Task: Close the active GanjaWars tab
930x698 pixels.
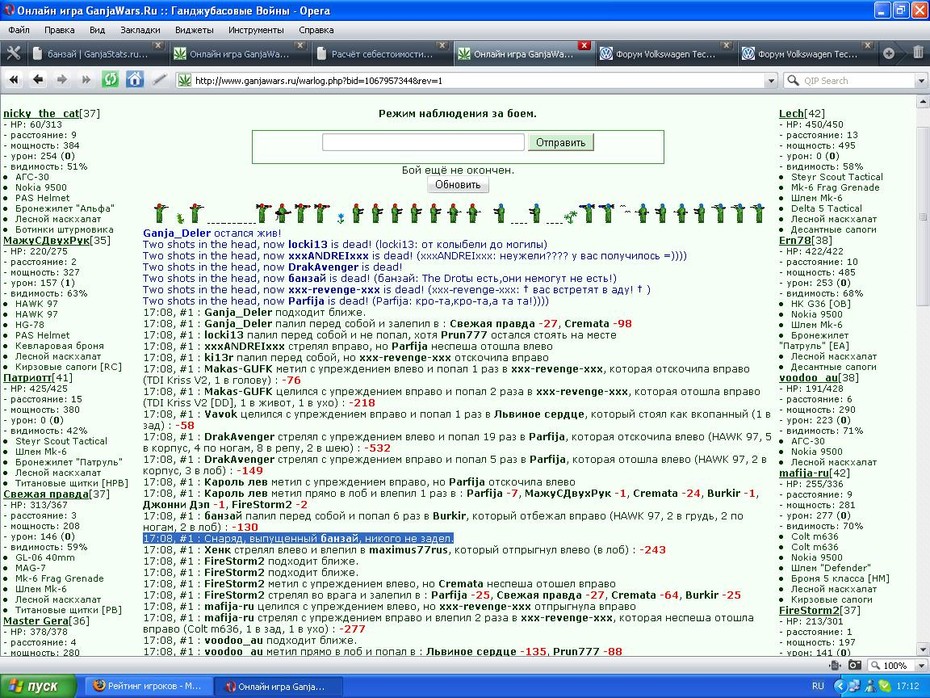Action: (x=584, y=45)
